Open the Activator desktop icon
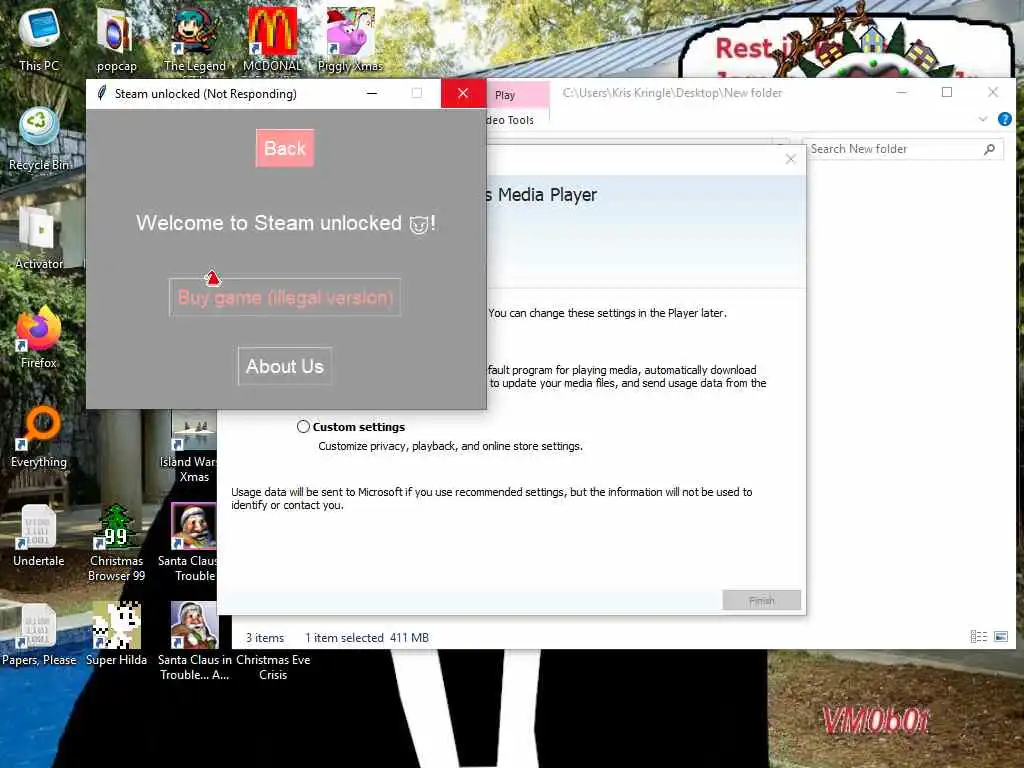 (39, 238)
